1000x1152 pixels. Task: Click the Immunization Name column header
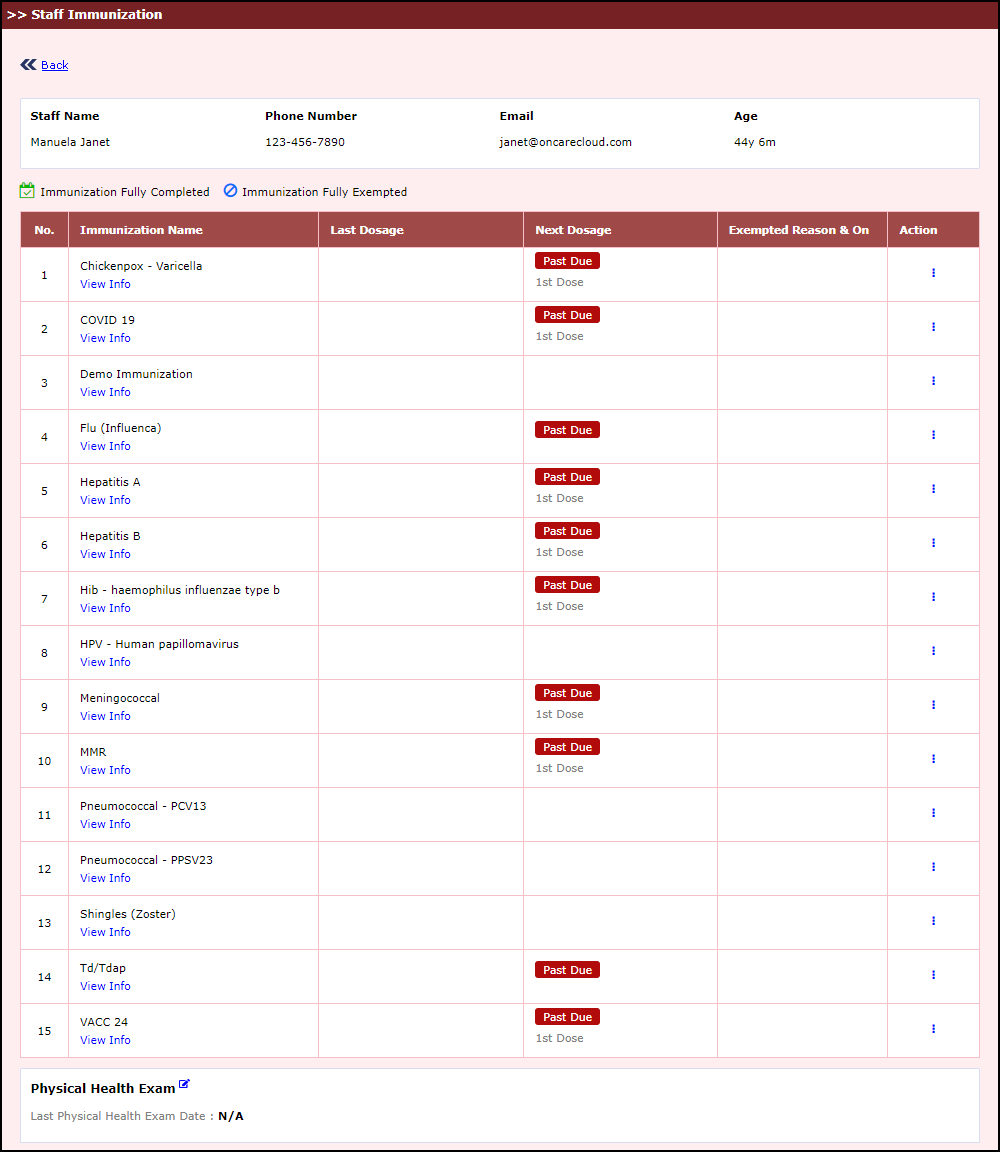click(x=141, y=230)
